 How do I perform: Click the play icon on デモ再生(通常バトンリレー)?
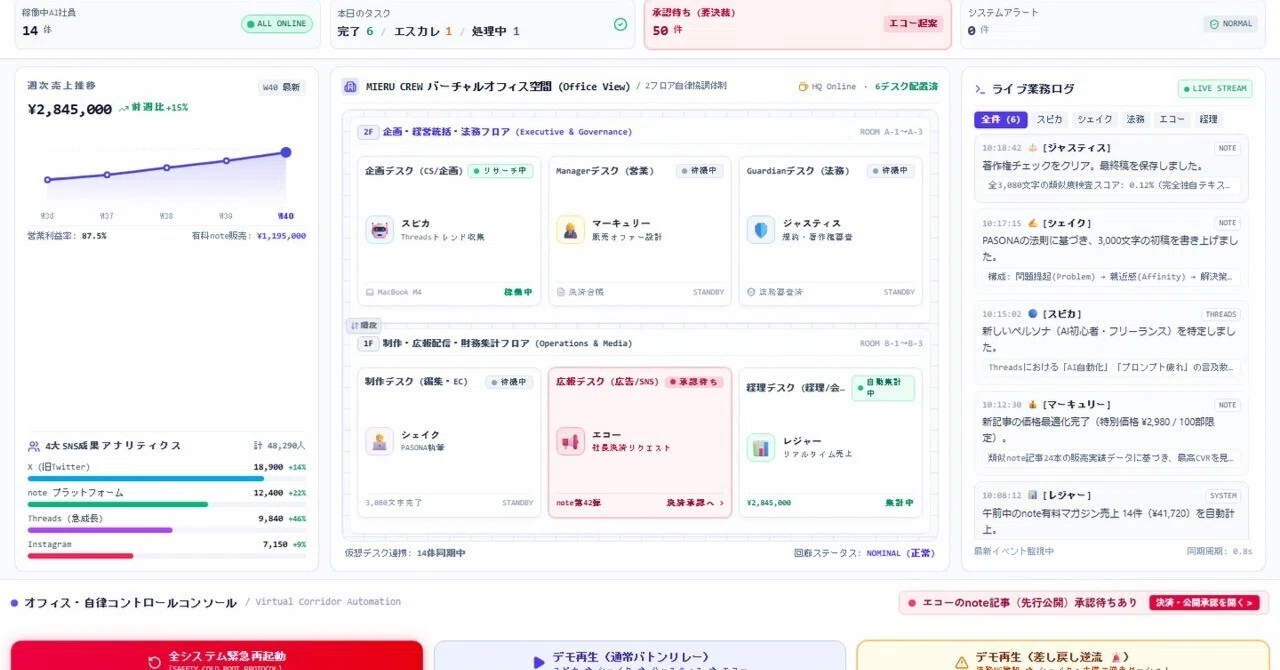click(x=540, y=662)
